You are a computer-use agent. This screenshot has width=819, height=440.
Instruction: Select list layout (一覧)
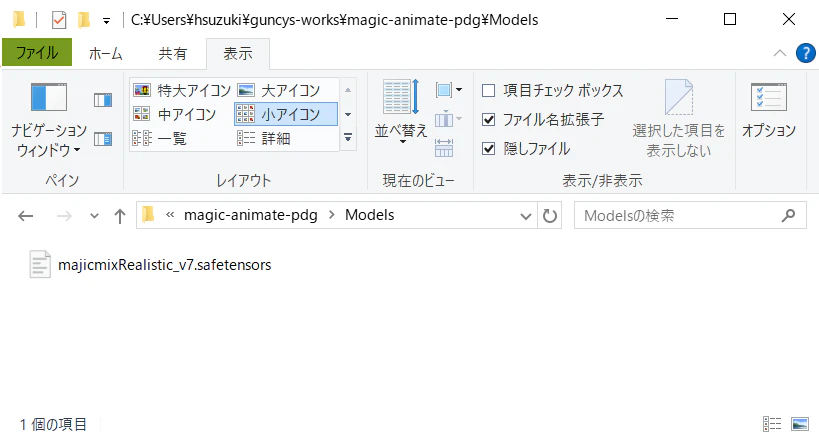coord(159,138)
